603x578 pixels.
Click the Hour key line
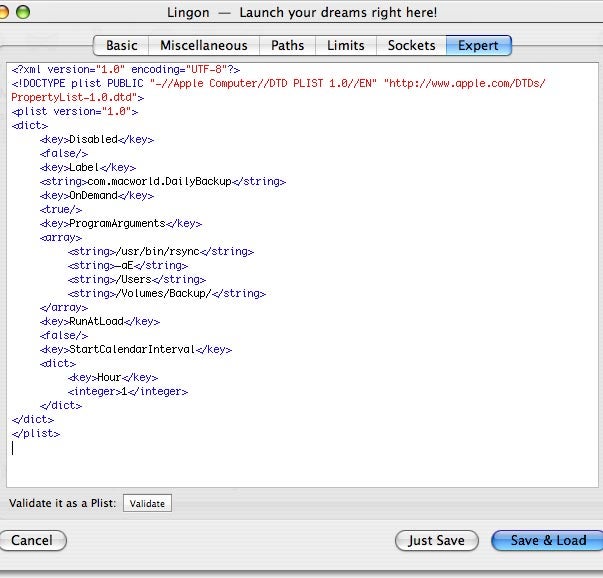(x=113, y=378)
